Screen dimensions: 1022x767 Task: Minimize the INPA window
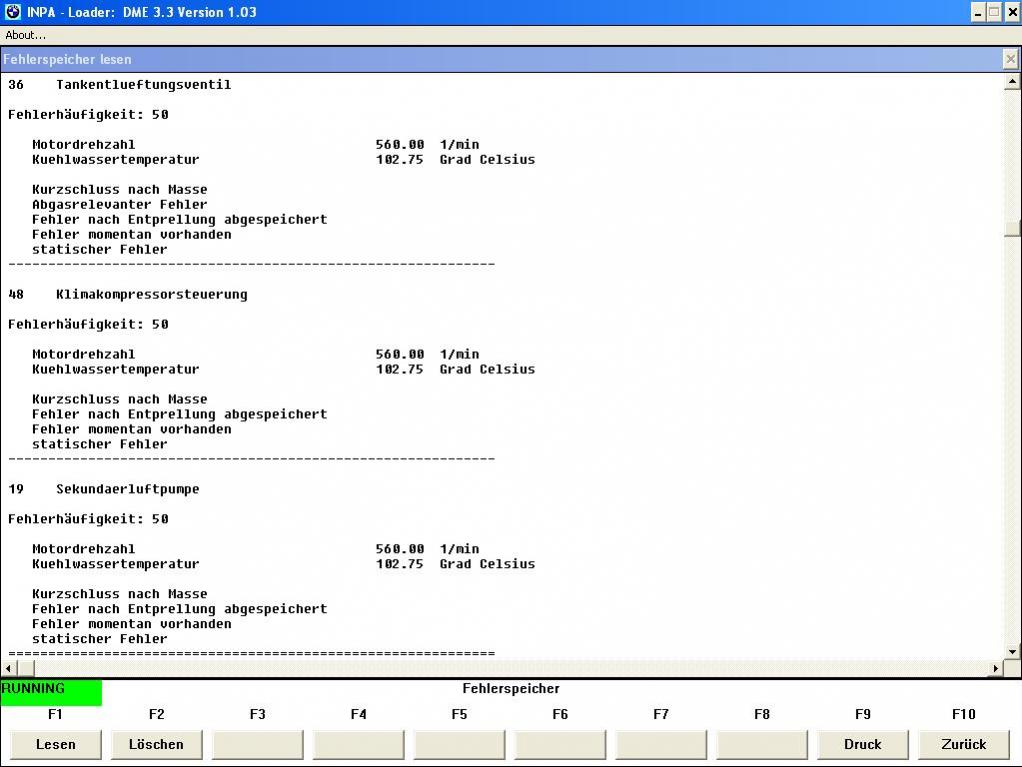tap(978, 12)
